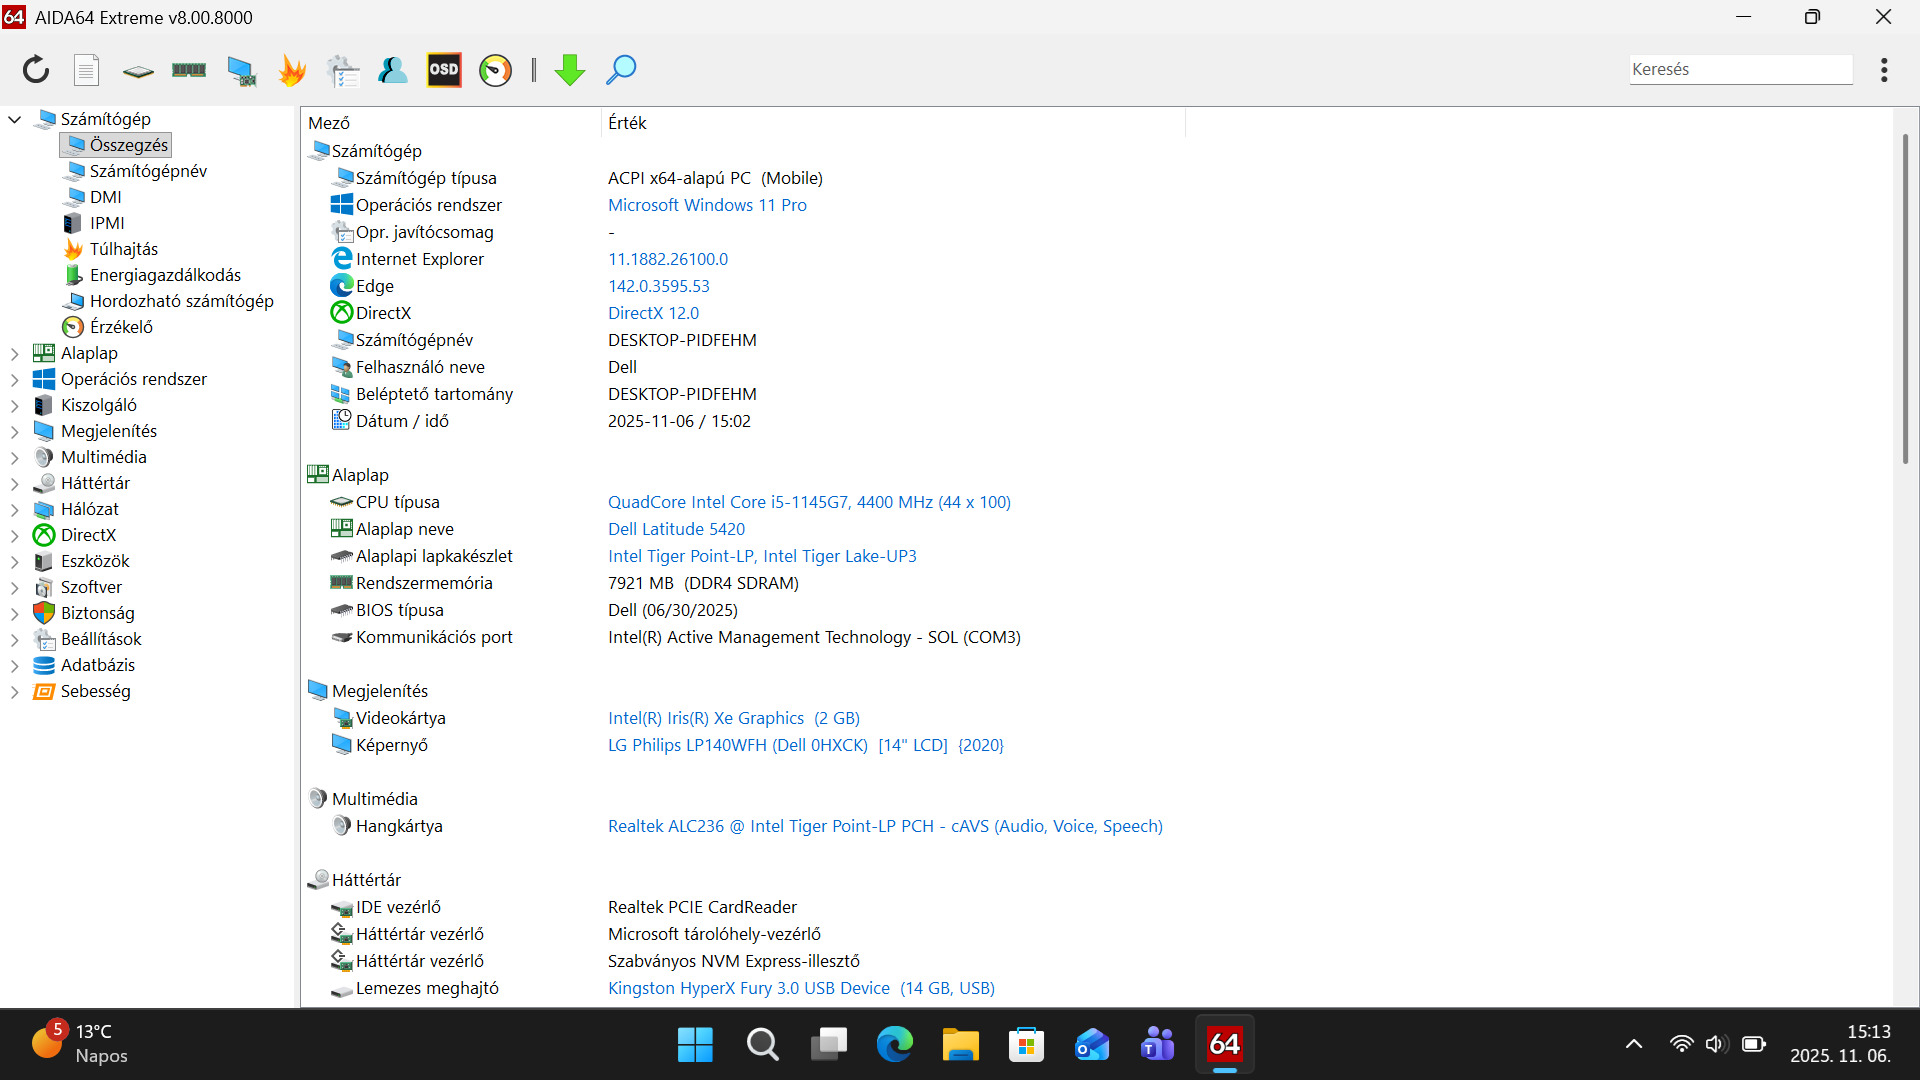This screenshot has height=1080, width=1920.
Task: Open the Microsoft Windows 11 Pro link
Action: click(x=707, y=205)
